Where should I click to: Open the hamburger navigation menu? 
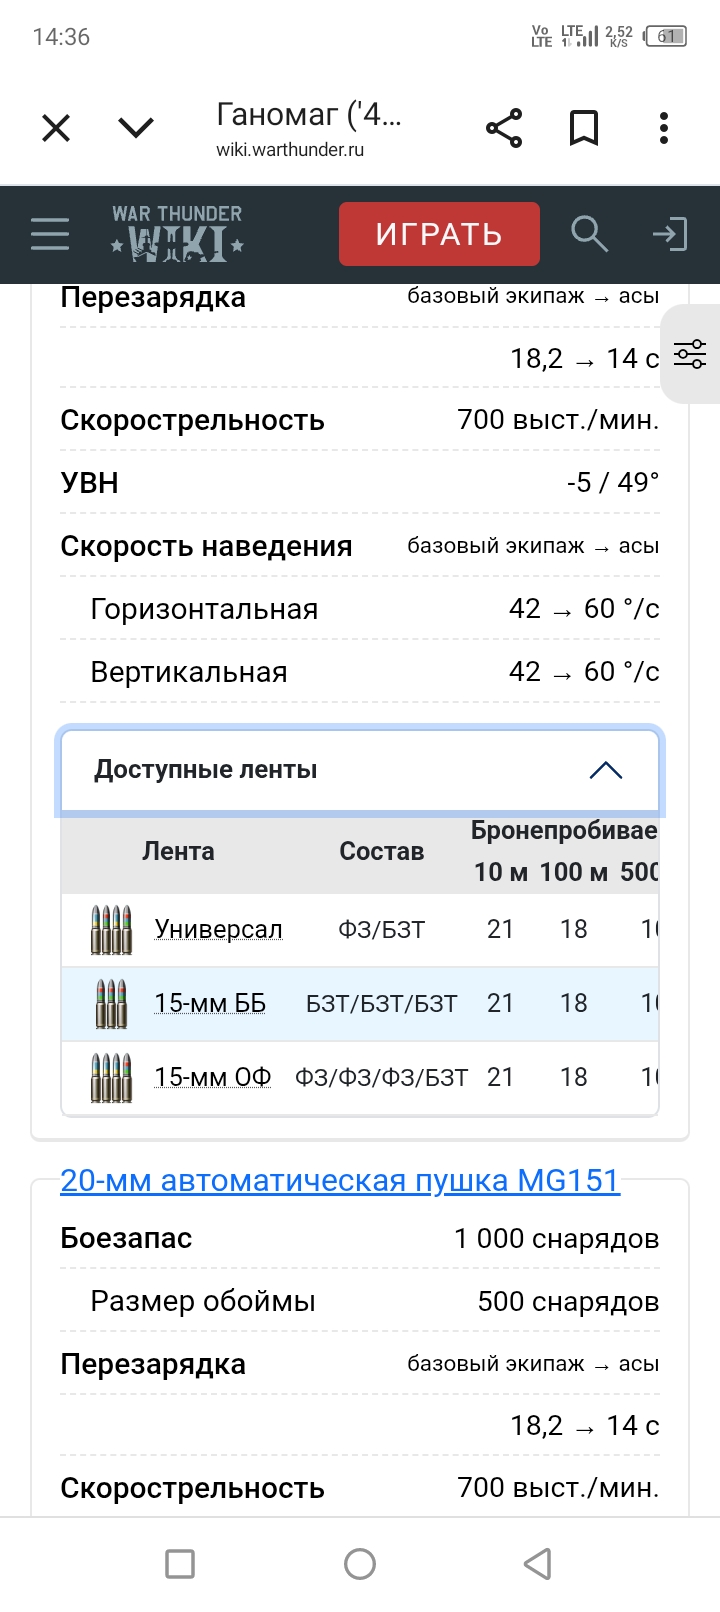pos(50,234)
